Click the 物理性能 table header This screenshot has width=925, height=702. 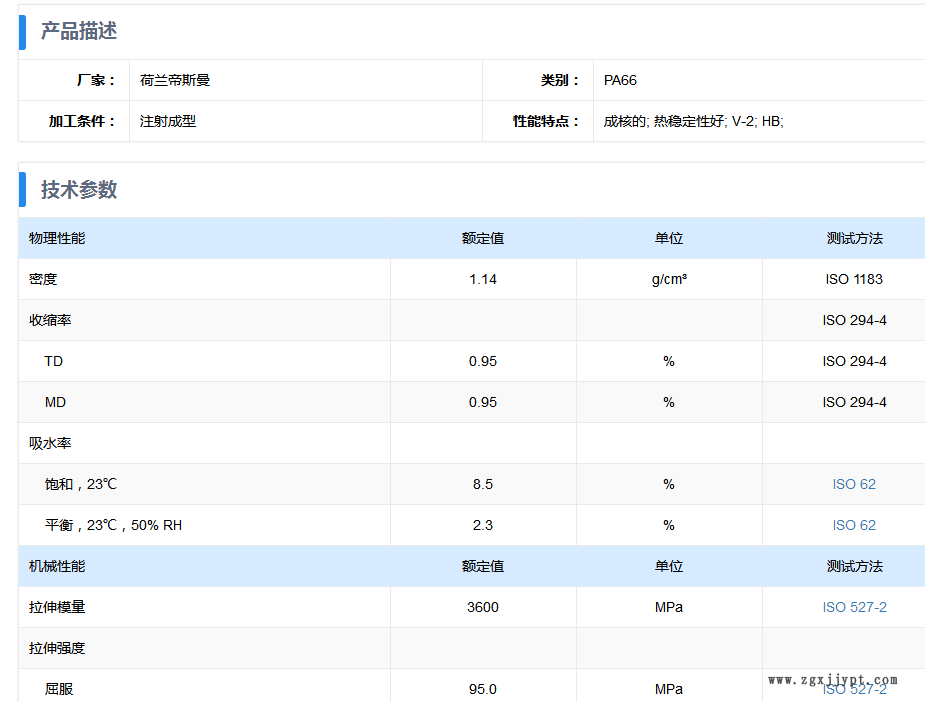point(57,238)
